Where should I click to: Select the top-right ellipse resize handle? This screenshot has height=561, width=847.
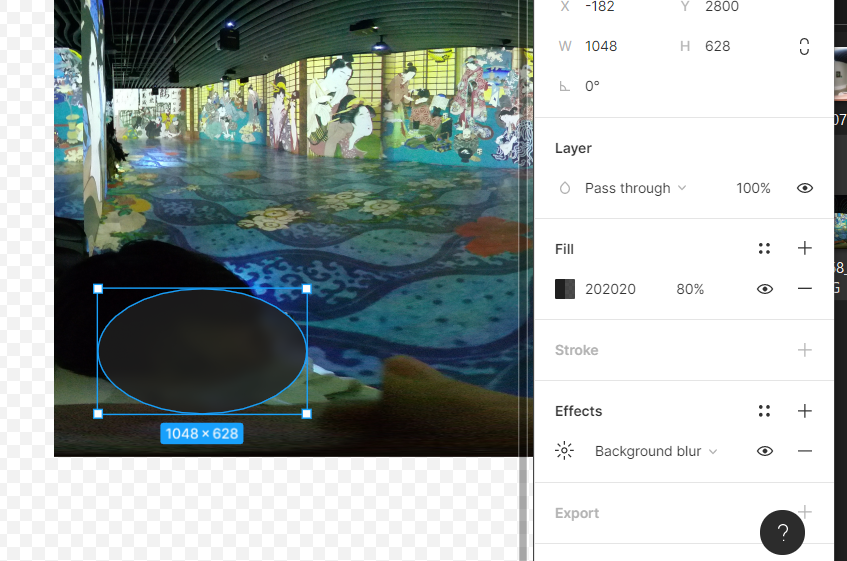tap(307, 289)
